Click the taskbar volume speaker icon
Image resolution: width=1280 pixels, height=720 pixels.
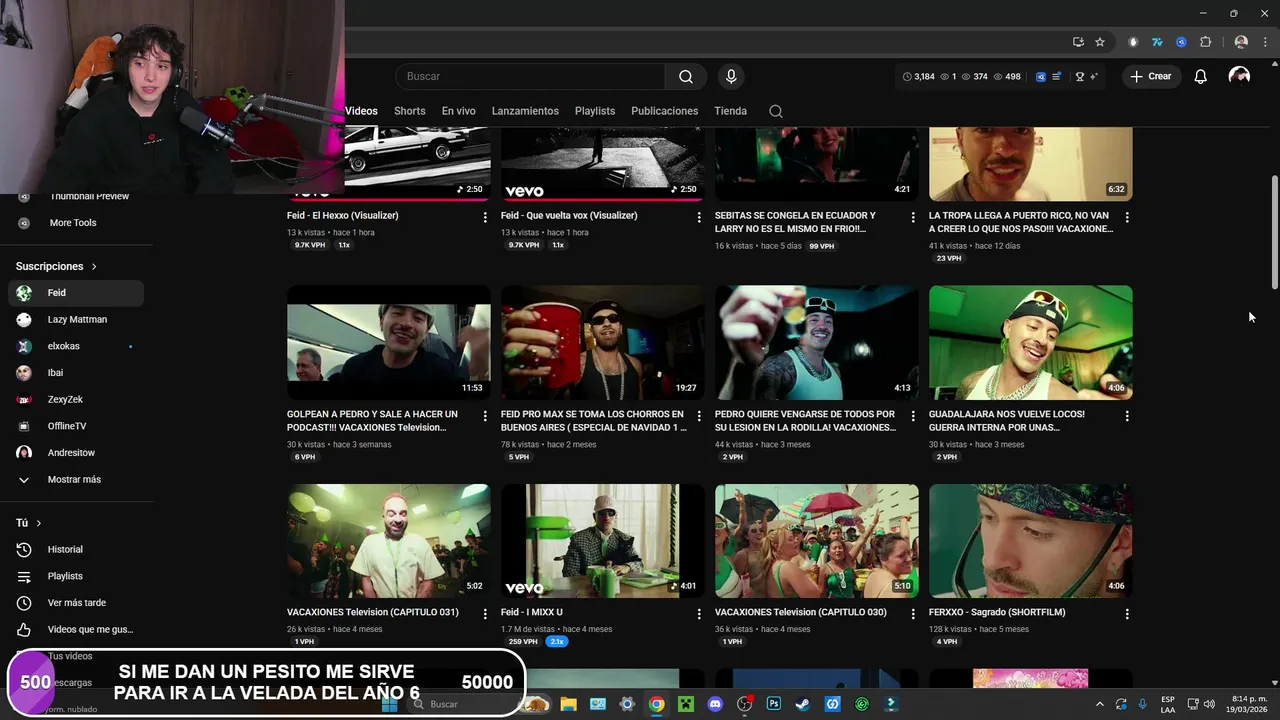1209,704
